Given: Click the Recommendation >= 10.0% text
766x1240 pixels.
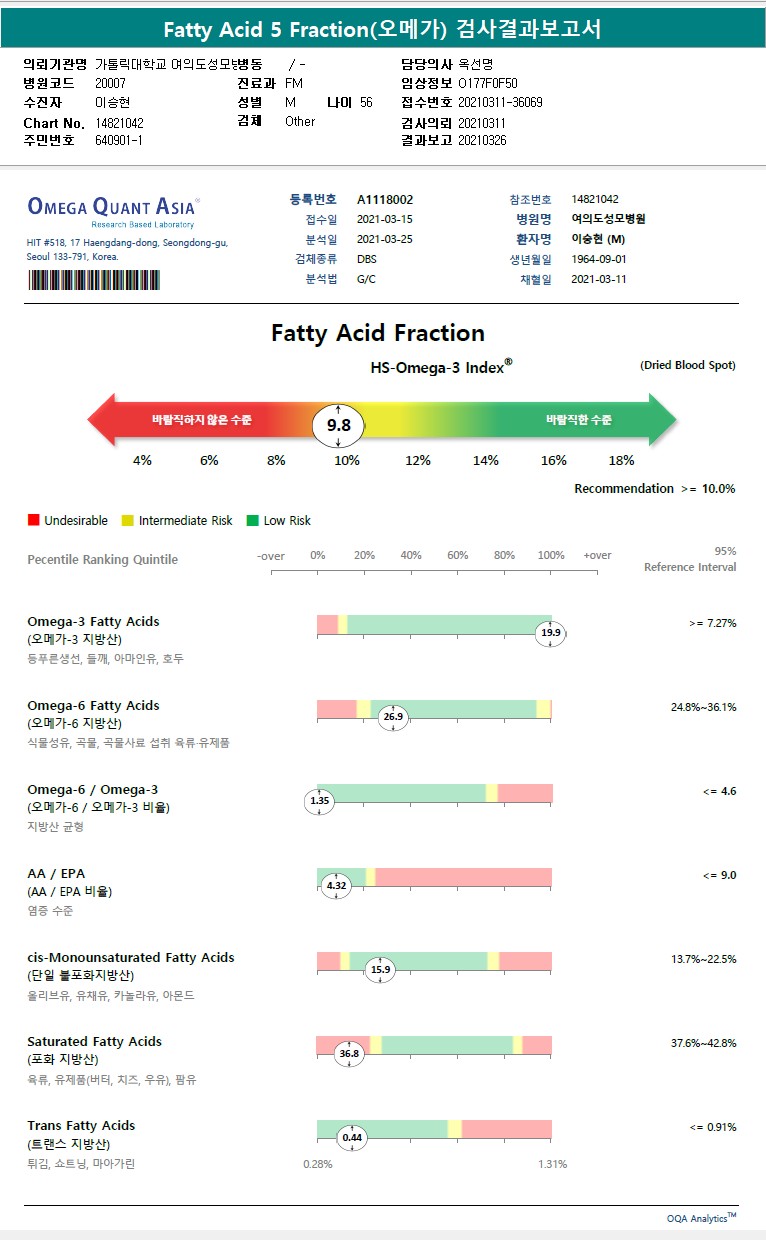Looking at the screenshot, I should click(x=654, y=489).
